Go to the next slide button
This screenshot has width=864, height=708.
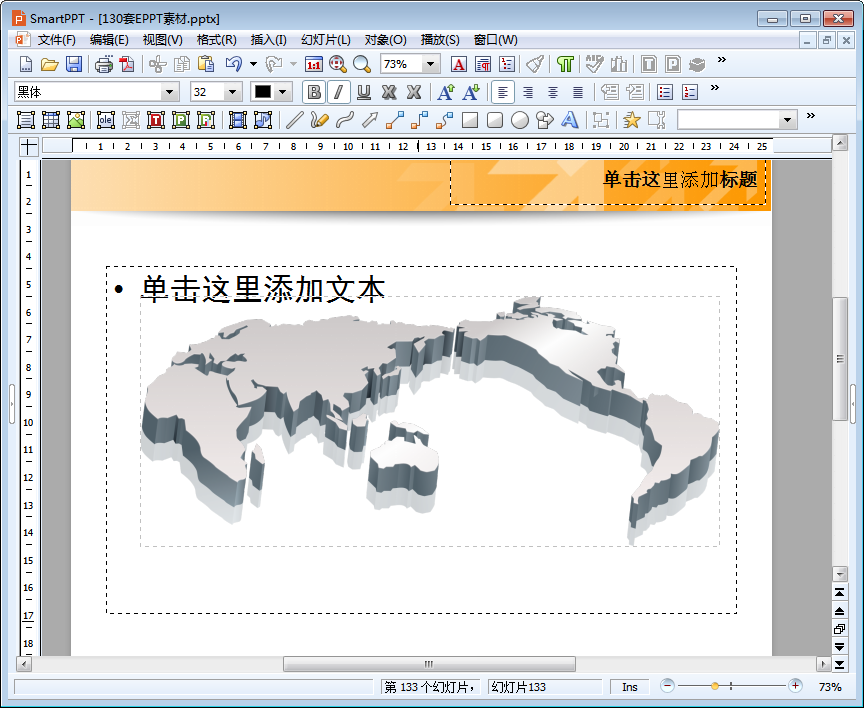coord(839,646)
